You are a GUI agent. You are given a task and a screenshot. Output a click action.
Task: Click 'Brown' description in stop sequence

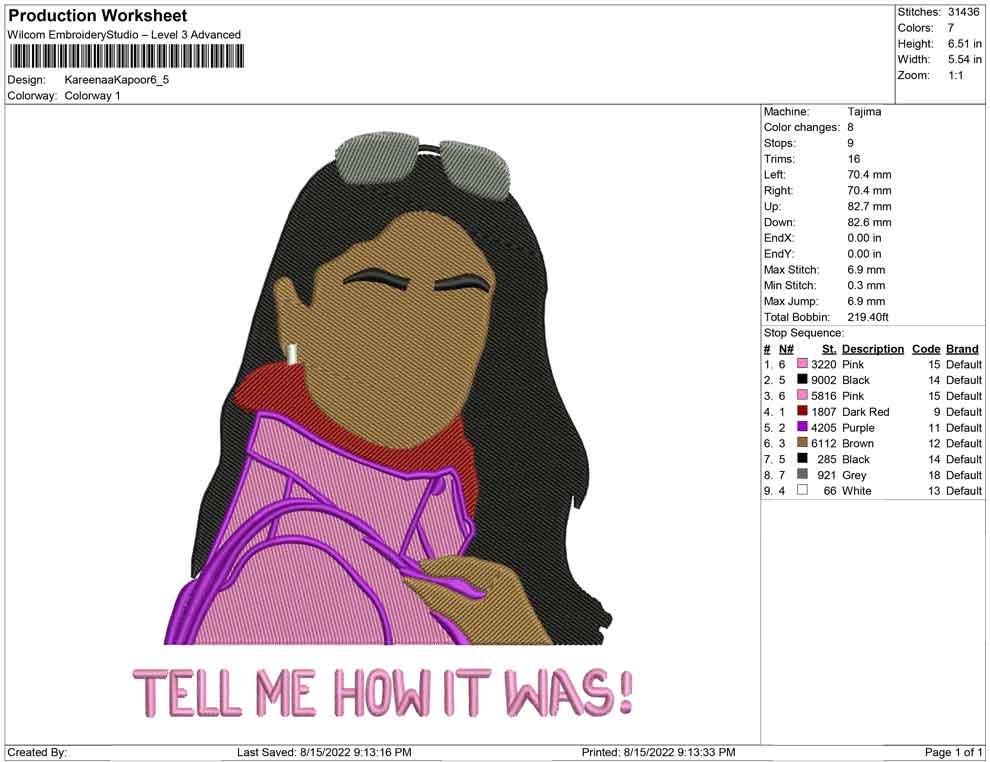pyautogui.click(x=858, y=443)
